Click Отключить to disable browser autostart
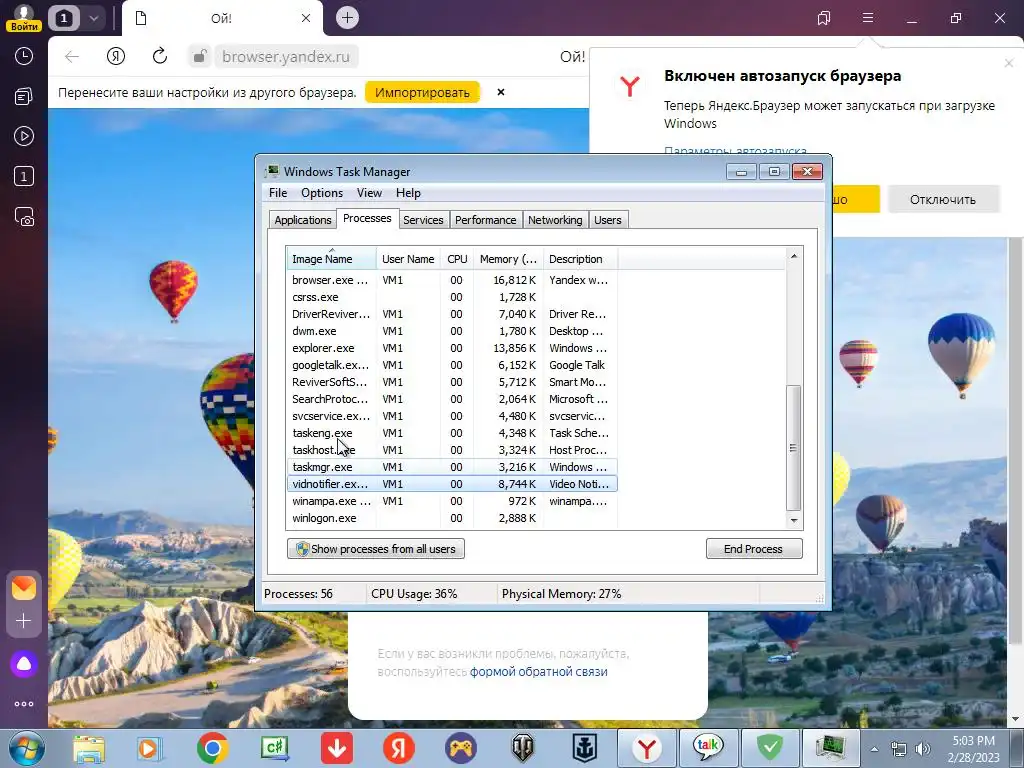 point(943,199)
